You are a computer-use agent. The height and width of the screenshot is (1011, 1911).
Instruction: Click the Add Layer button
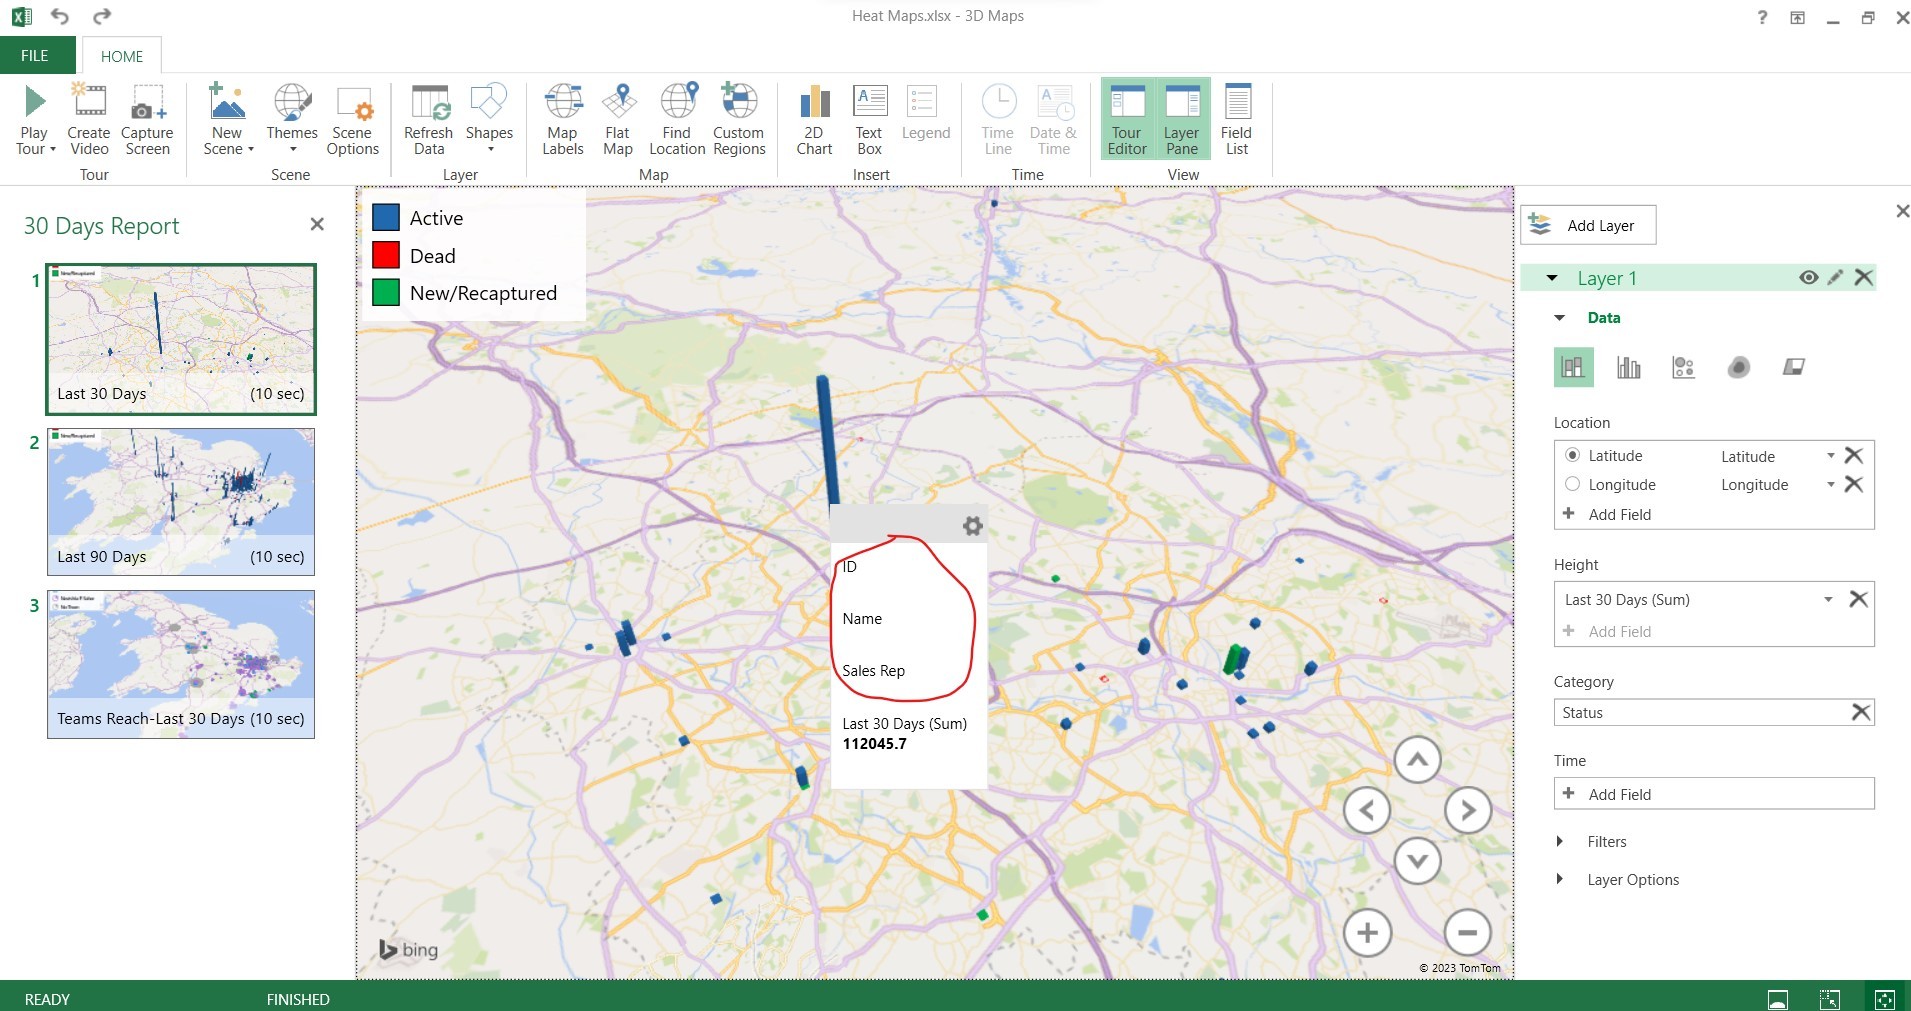(1588, 225)
